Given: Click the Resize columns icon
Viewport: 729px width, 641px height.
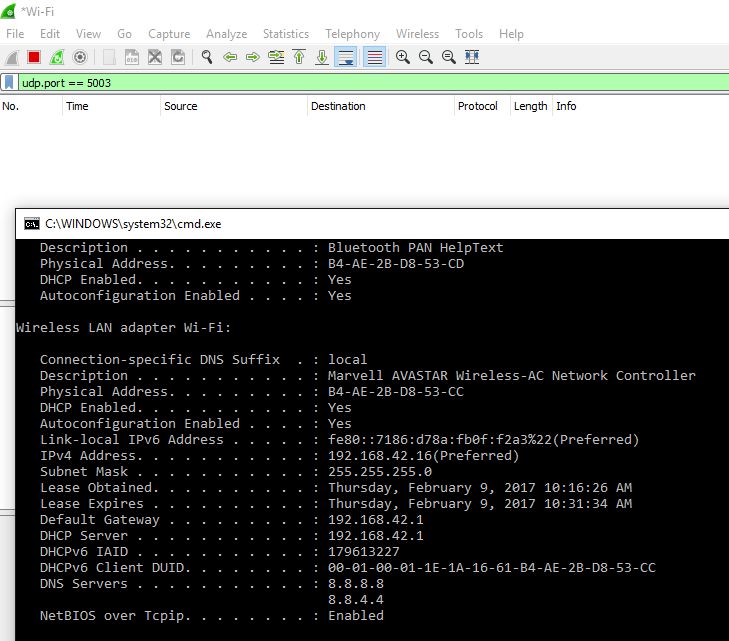Looking at the screenshot, I should coord(472,57).
